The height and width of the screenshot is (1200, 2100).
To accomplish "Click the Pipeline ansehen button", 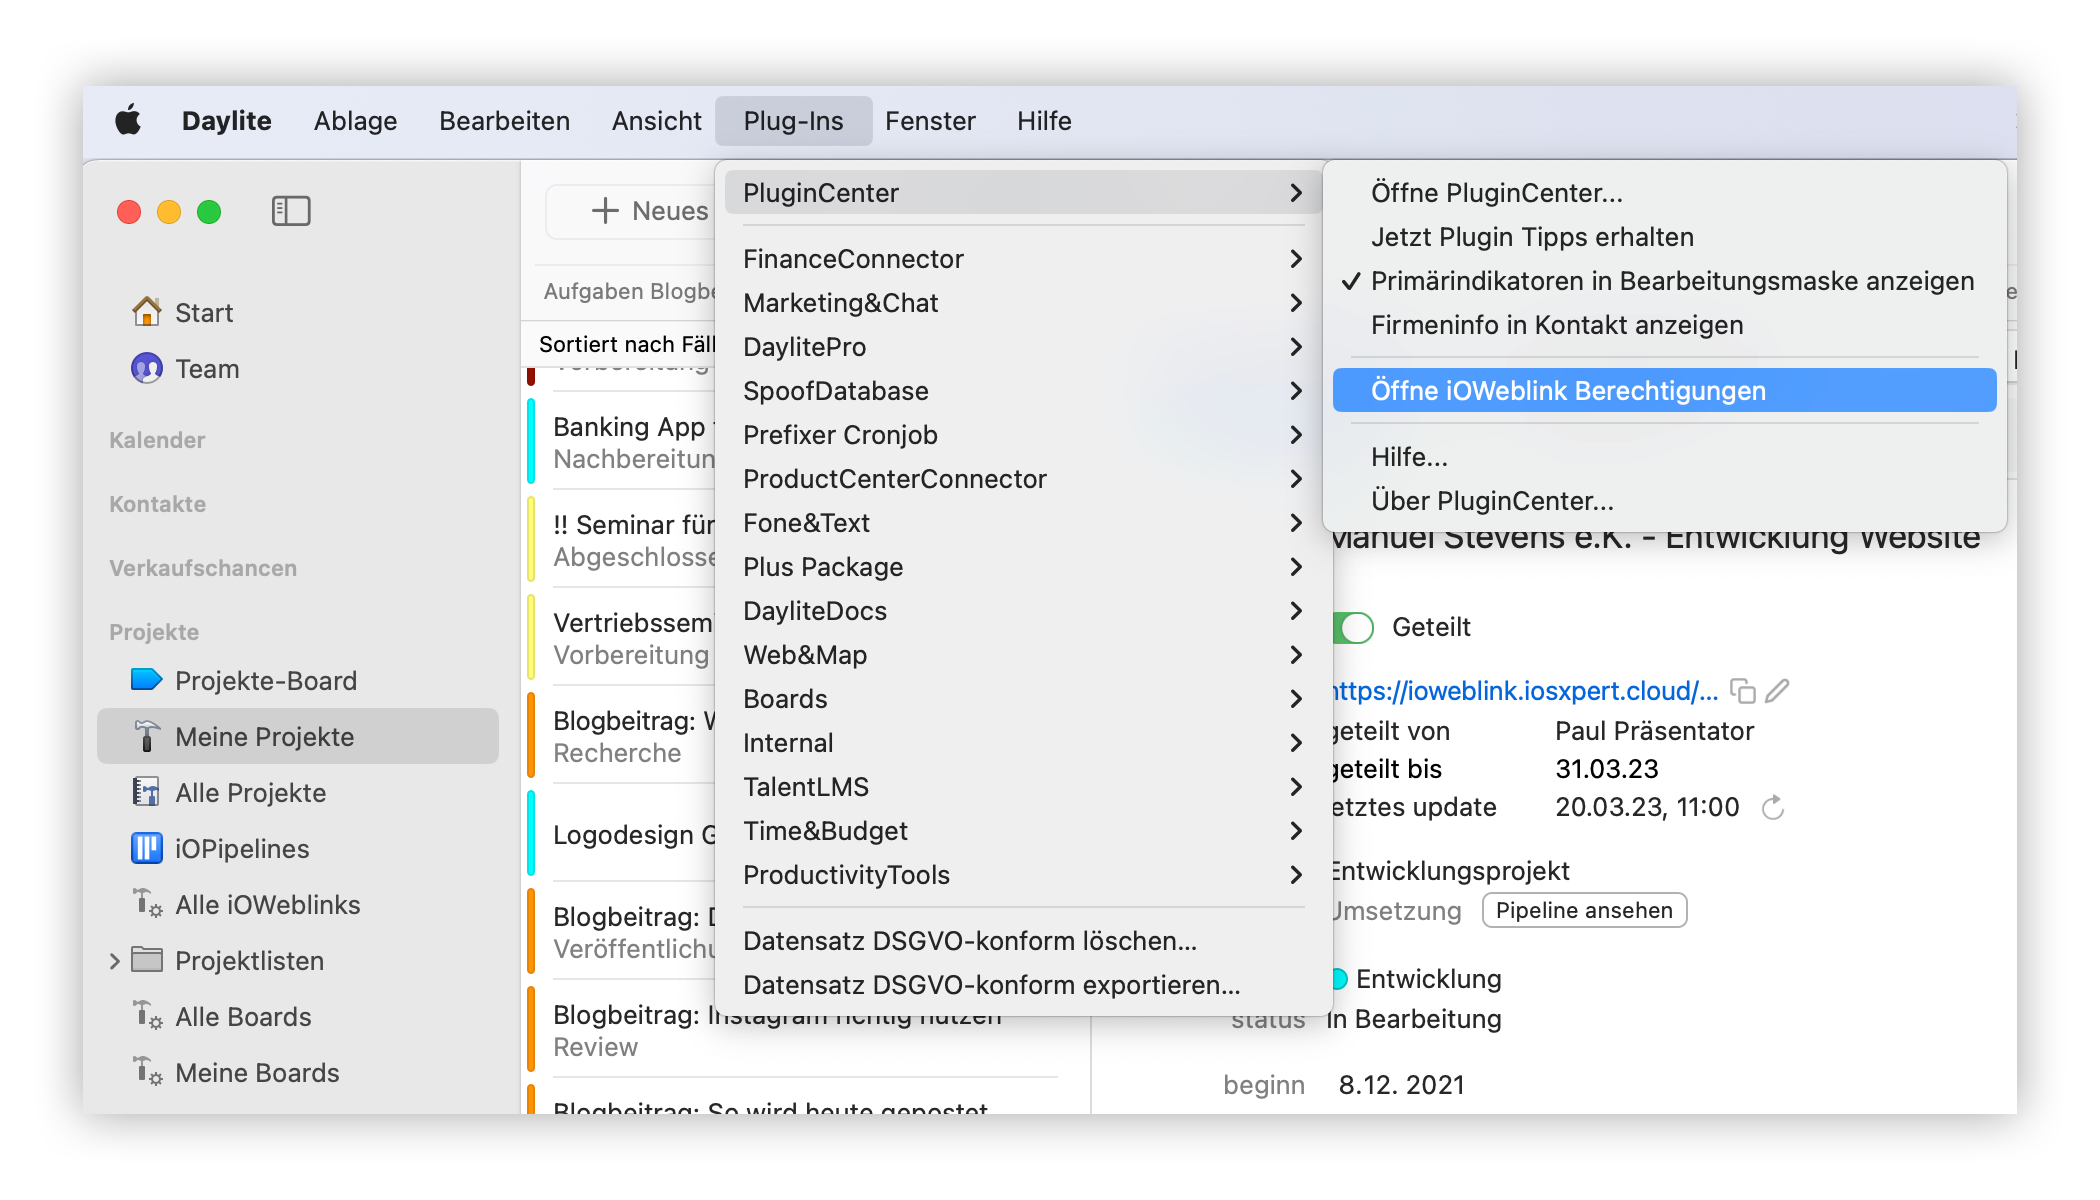I will tap(1584, 911).
